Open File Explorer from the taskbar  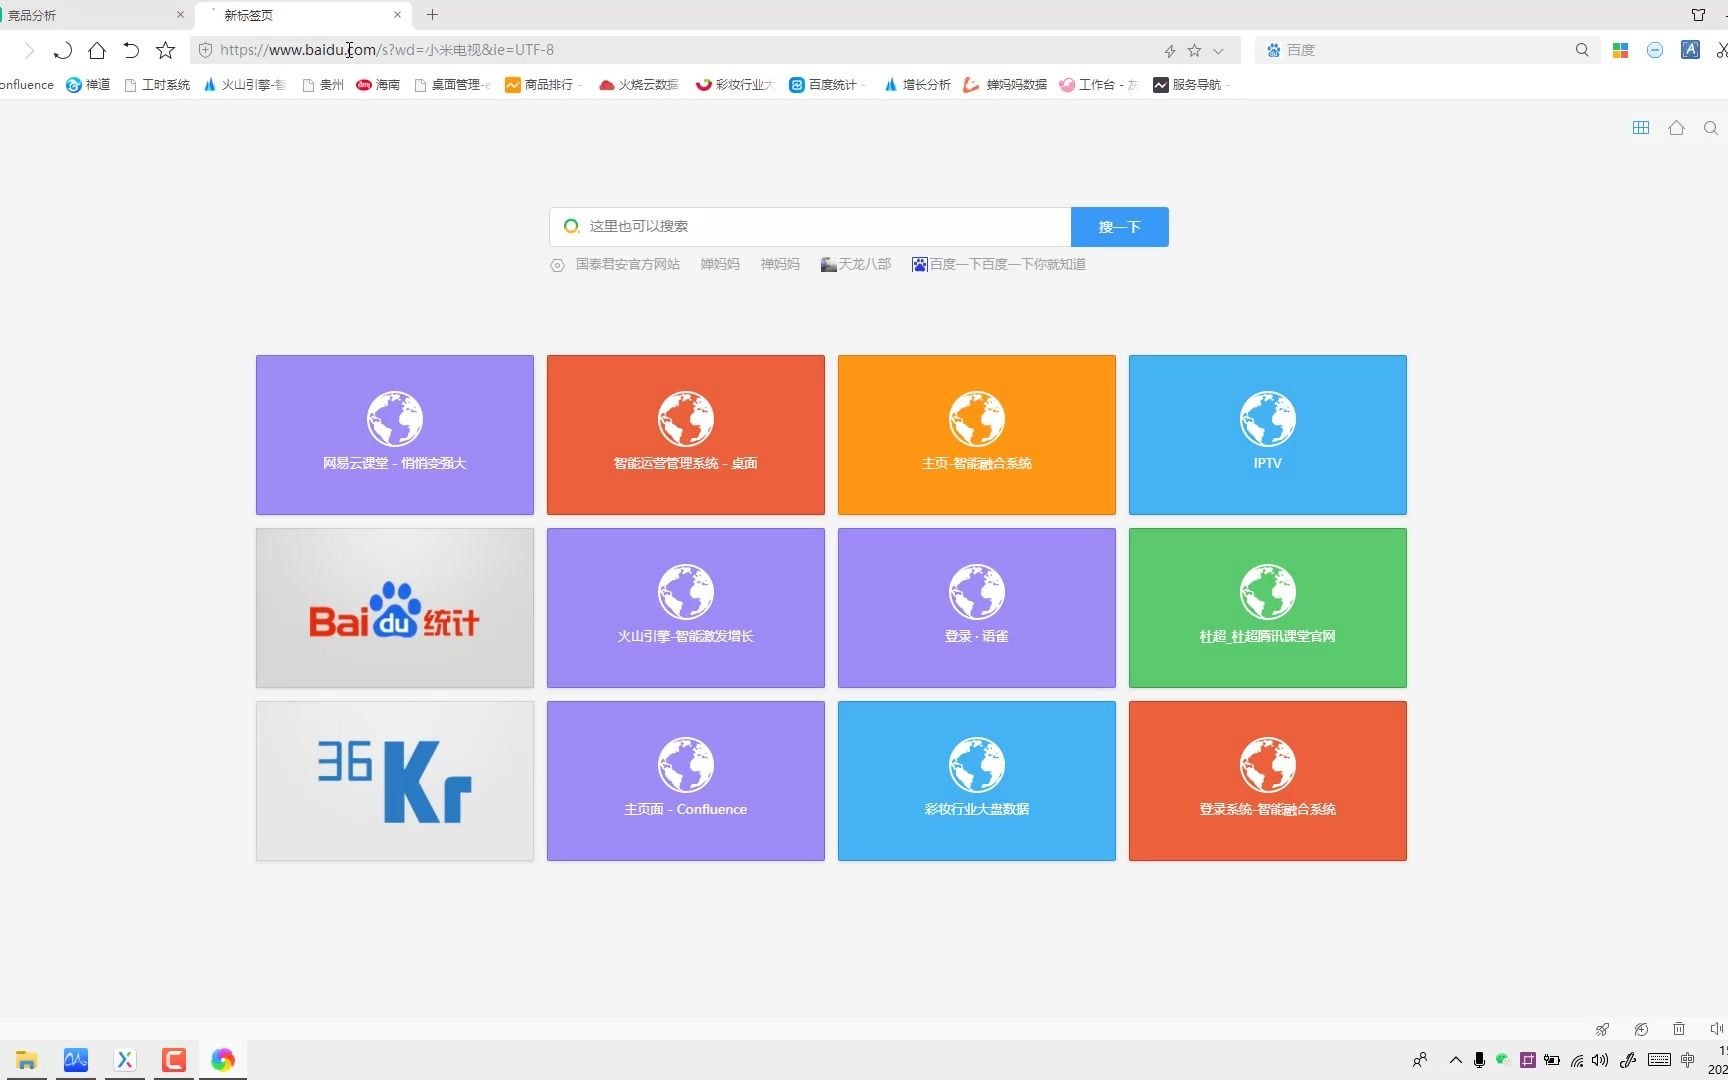[x=26, y=1060]
